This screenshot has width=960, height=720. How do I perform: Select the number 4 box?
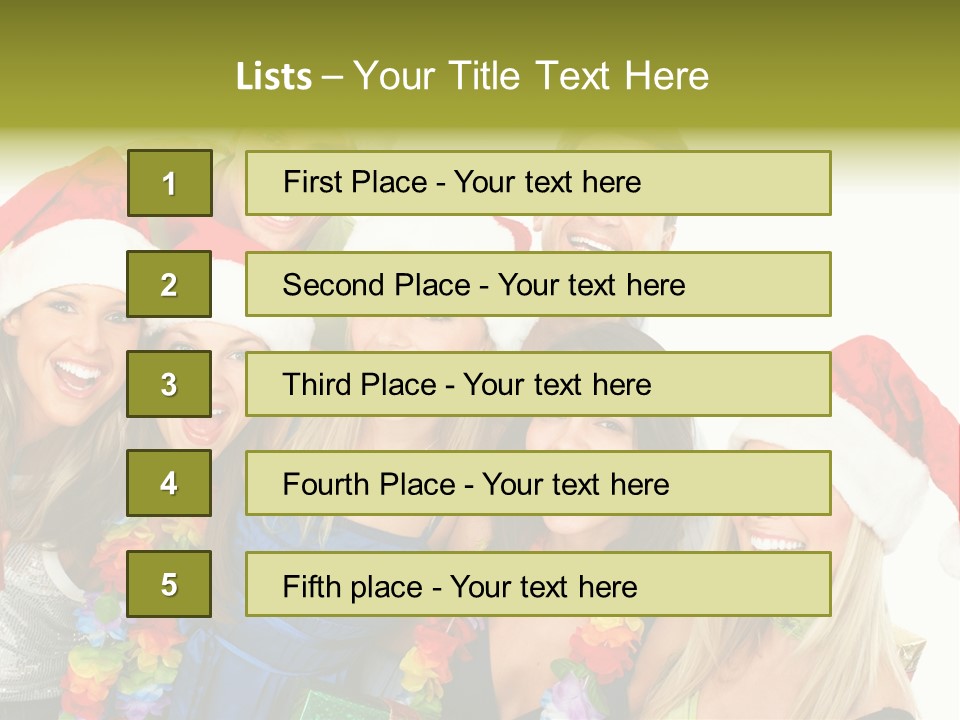[169, 483]
